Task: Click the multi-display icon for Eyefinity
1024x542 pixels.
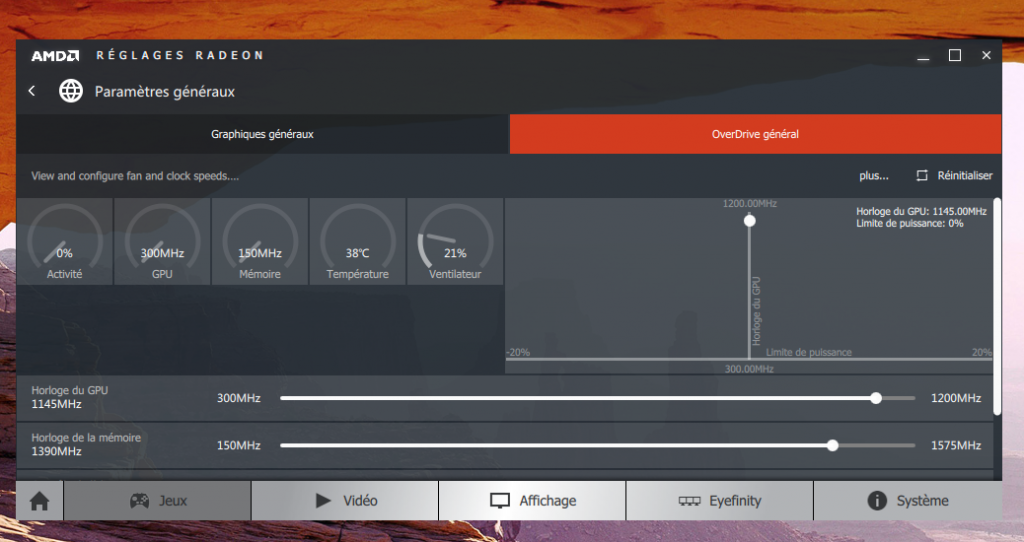Action: 689,501
